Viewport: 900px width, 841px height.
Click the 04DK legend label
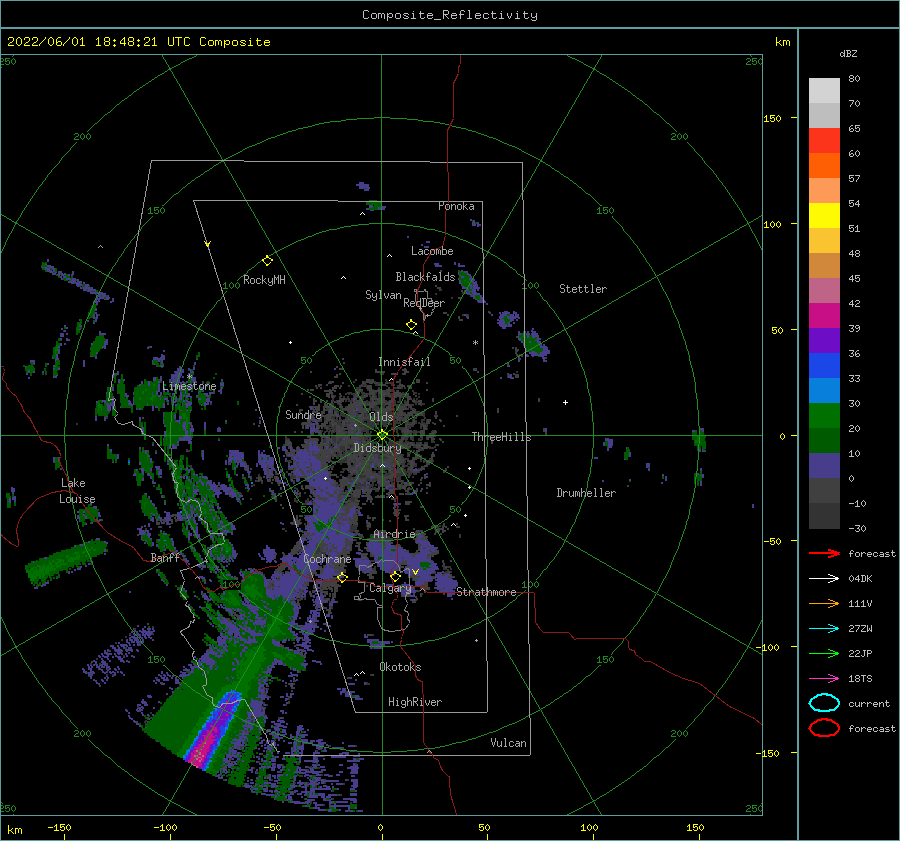pyautogui.click(x=860, y=579)
